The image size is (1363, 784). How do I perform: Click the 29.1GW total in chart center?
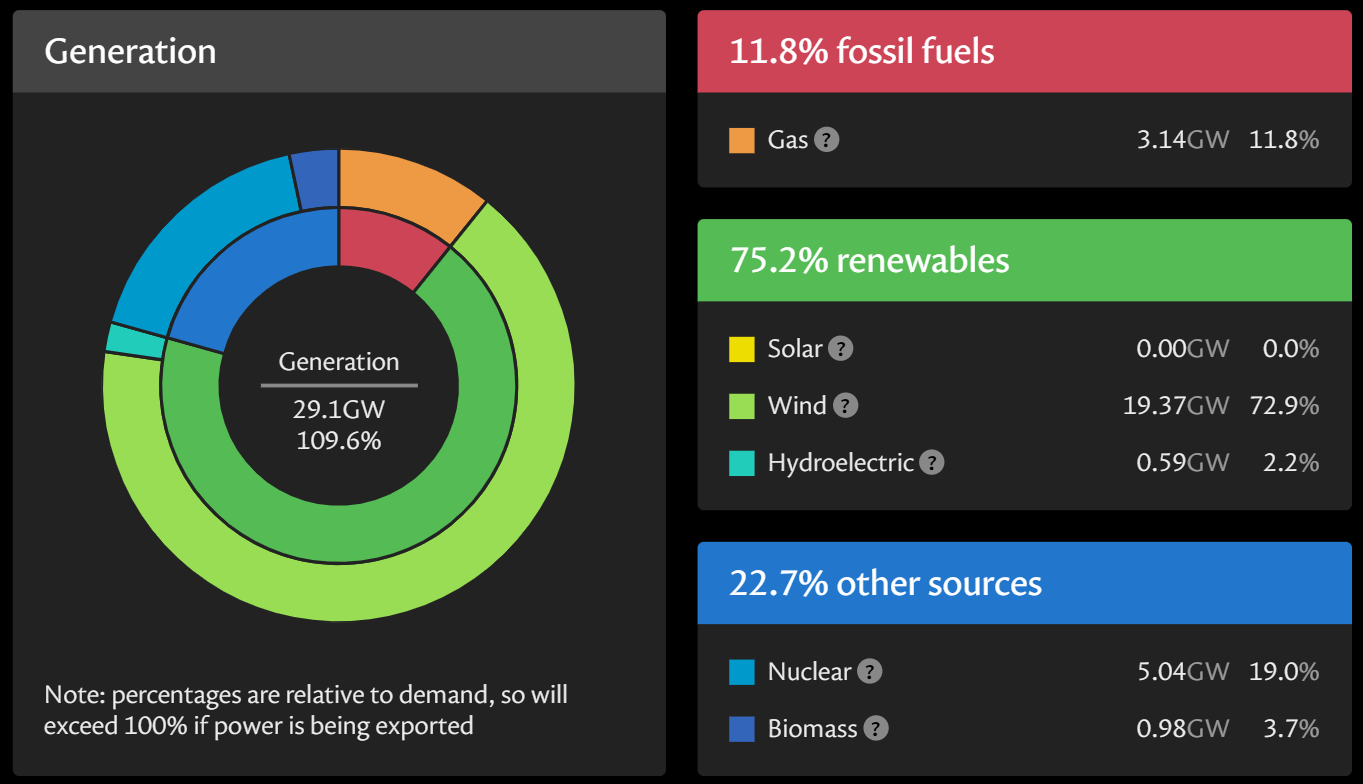pos(339,411)
